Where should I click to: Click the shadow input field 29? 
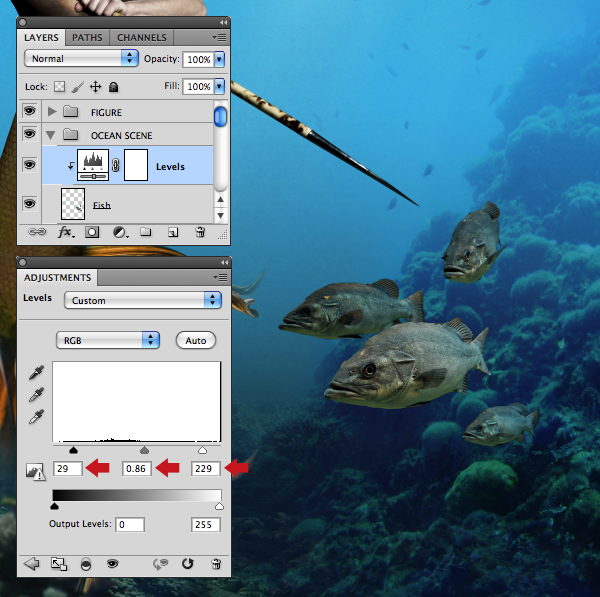coord(68,469)
